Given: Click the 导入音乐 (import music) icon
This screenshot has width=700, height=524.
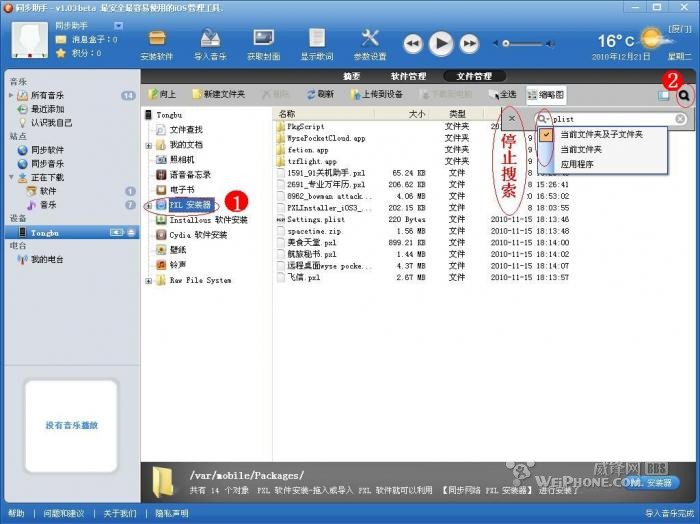Looking at the screenshot, I should [210, 43].
